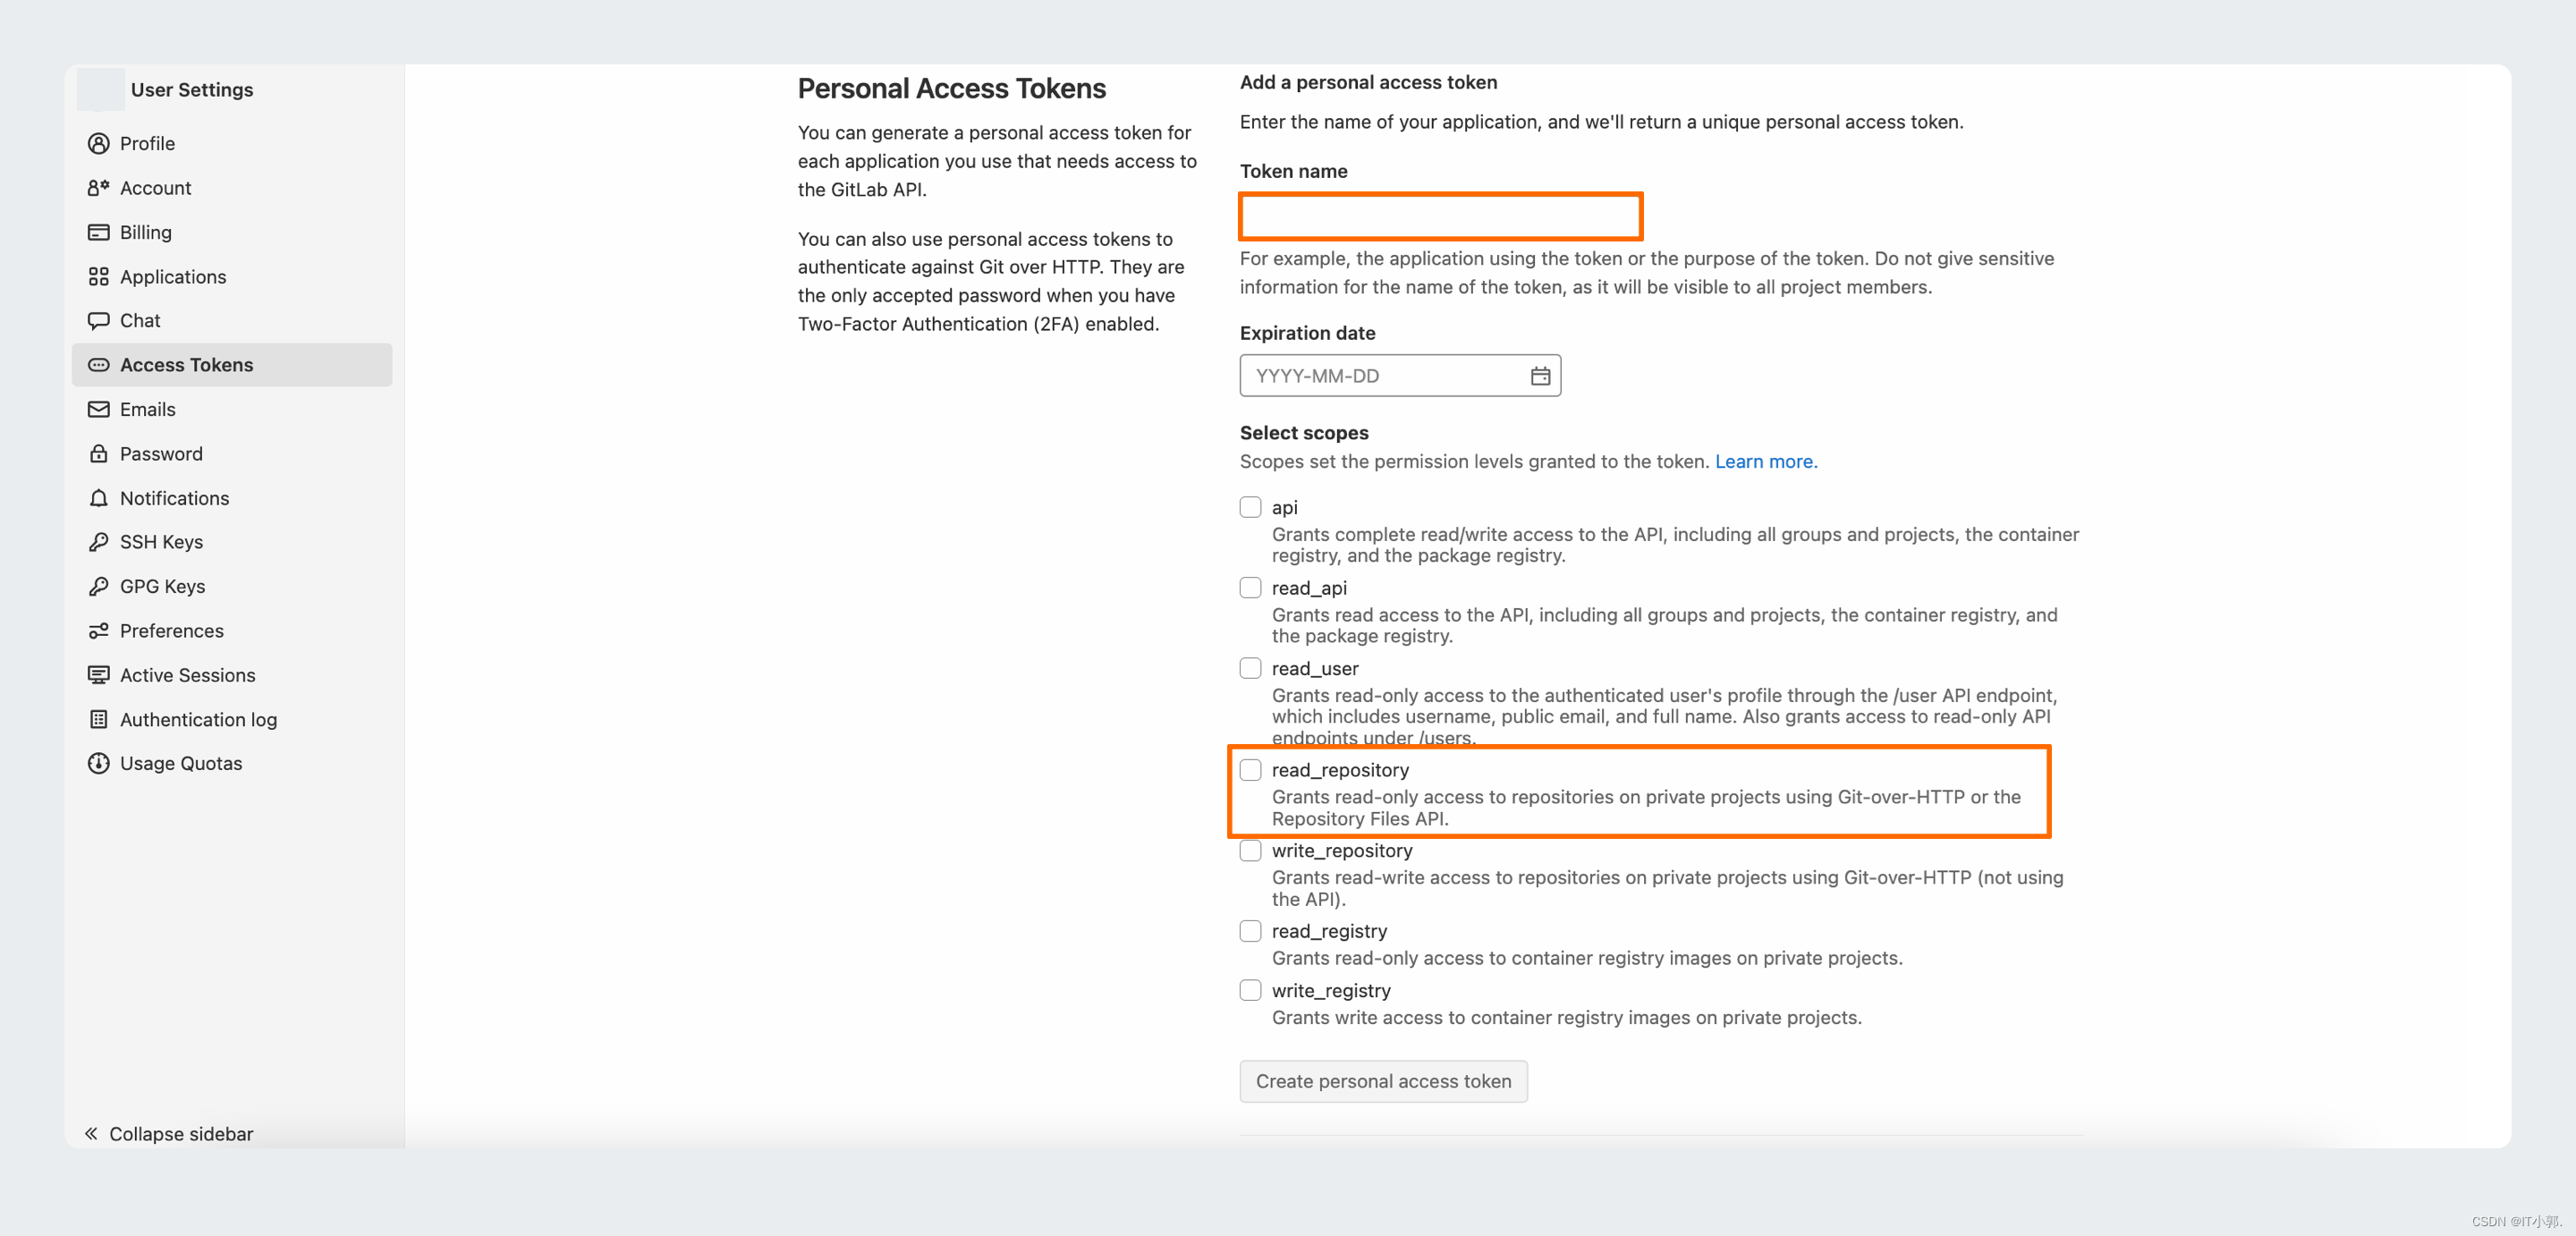Click the Usage Quotas sidebar item
Viewport: 2576px width, 1236px height.
(182, 763)
